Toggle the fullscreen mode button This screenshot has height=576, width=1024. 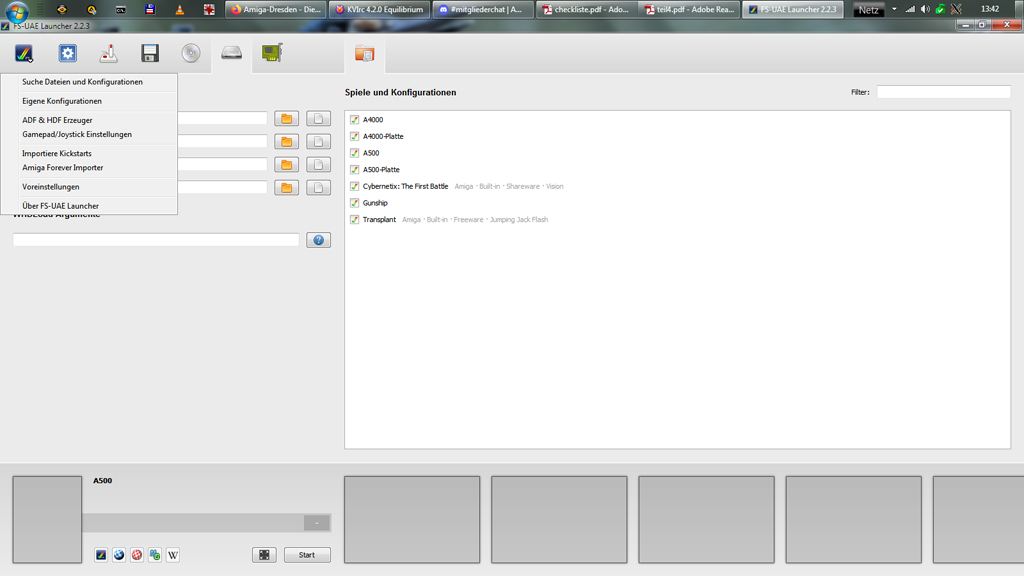[264, 555]
